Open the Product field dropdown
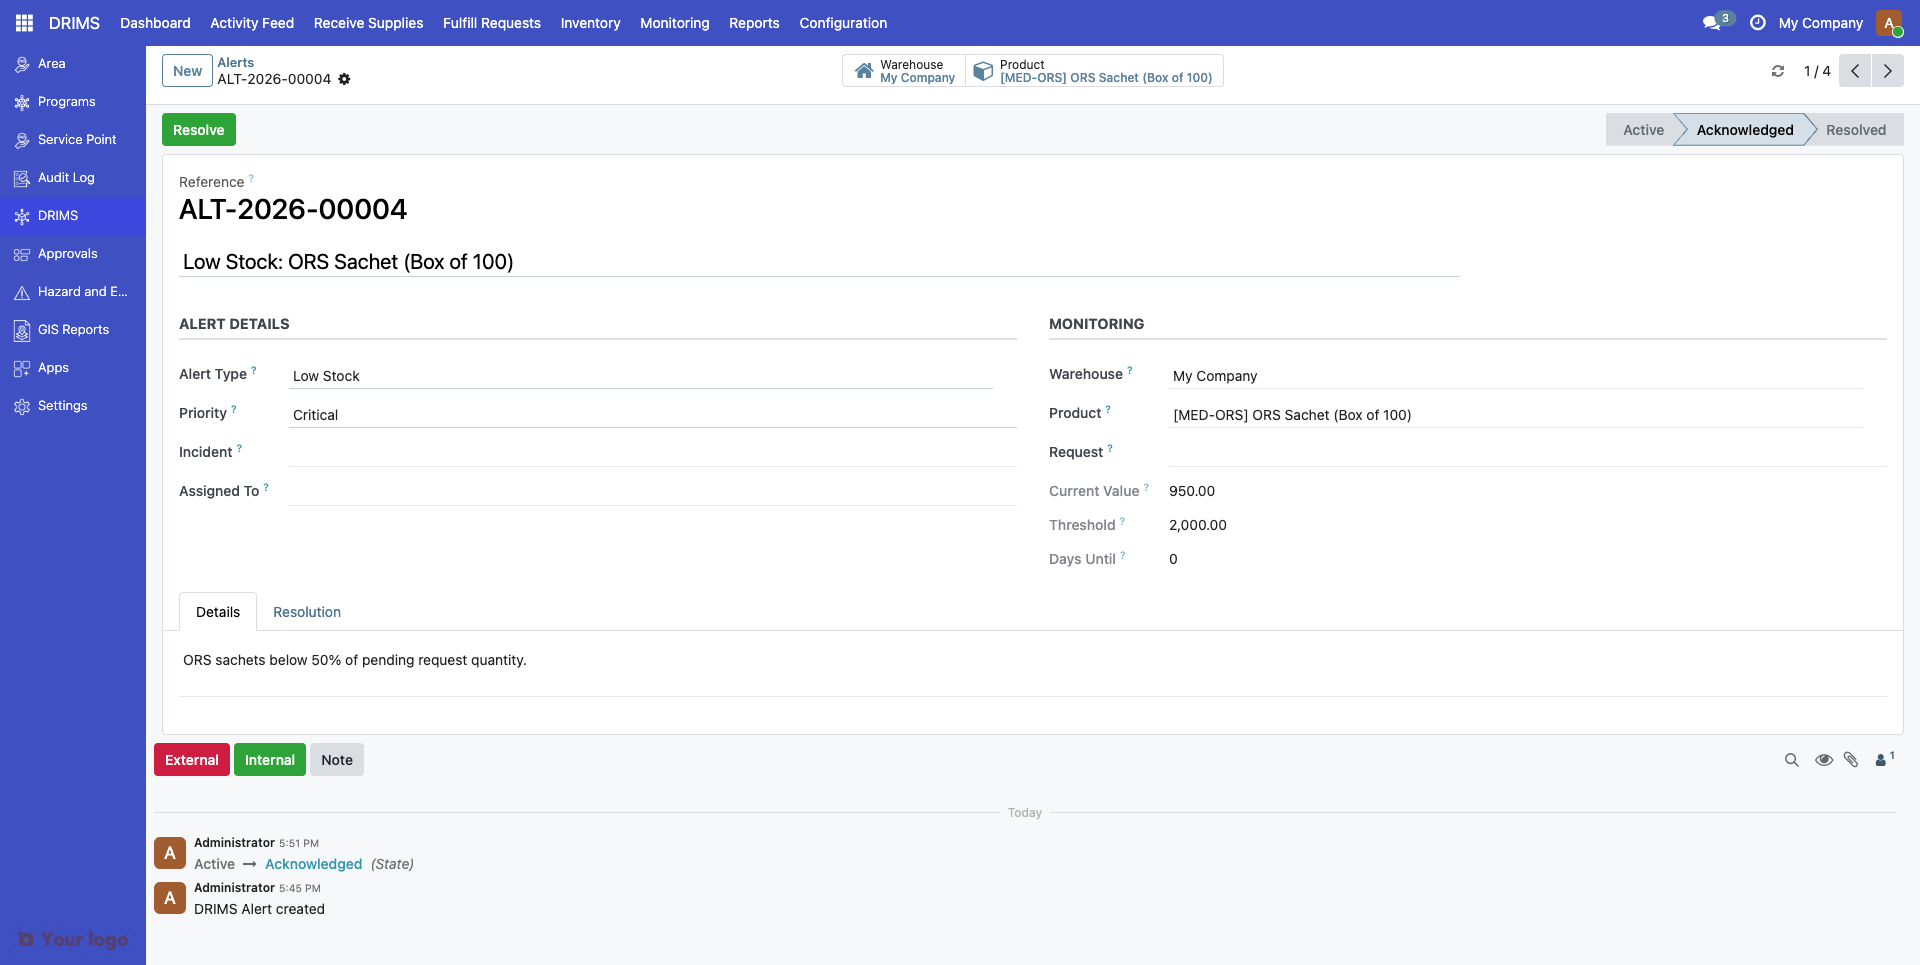The height and width of the screenshot is (965, 1920). (x=1515, y=415)
